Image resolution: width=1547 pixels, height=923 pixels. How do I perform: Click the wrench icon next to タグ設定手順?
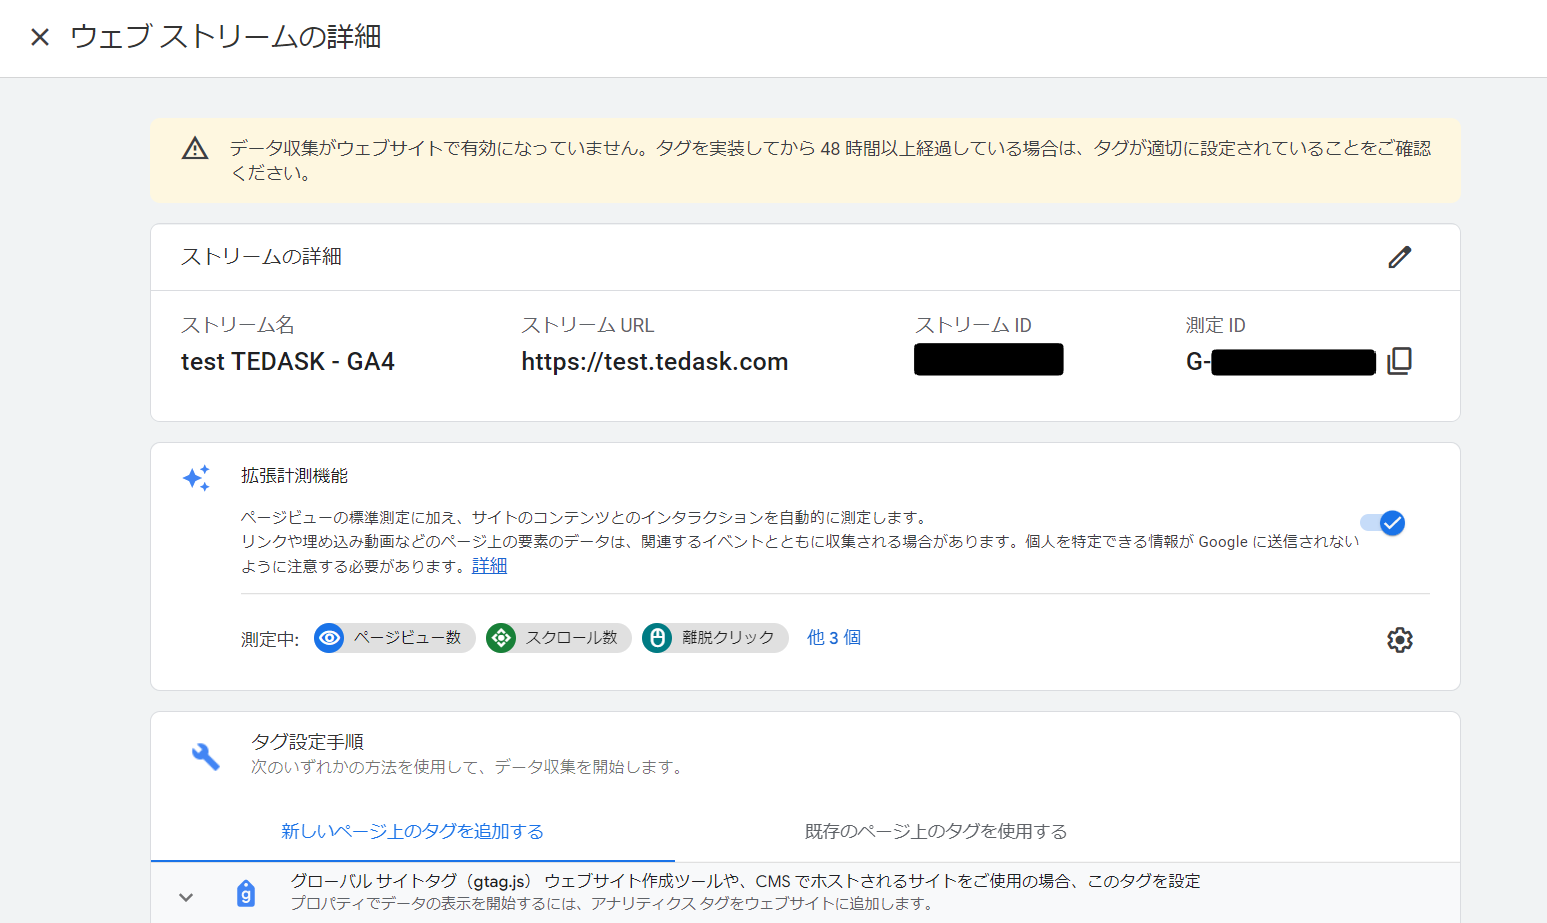coord(205,756)
